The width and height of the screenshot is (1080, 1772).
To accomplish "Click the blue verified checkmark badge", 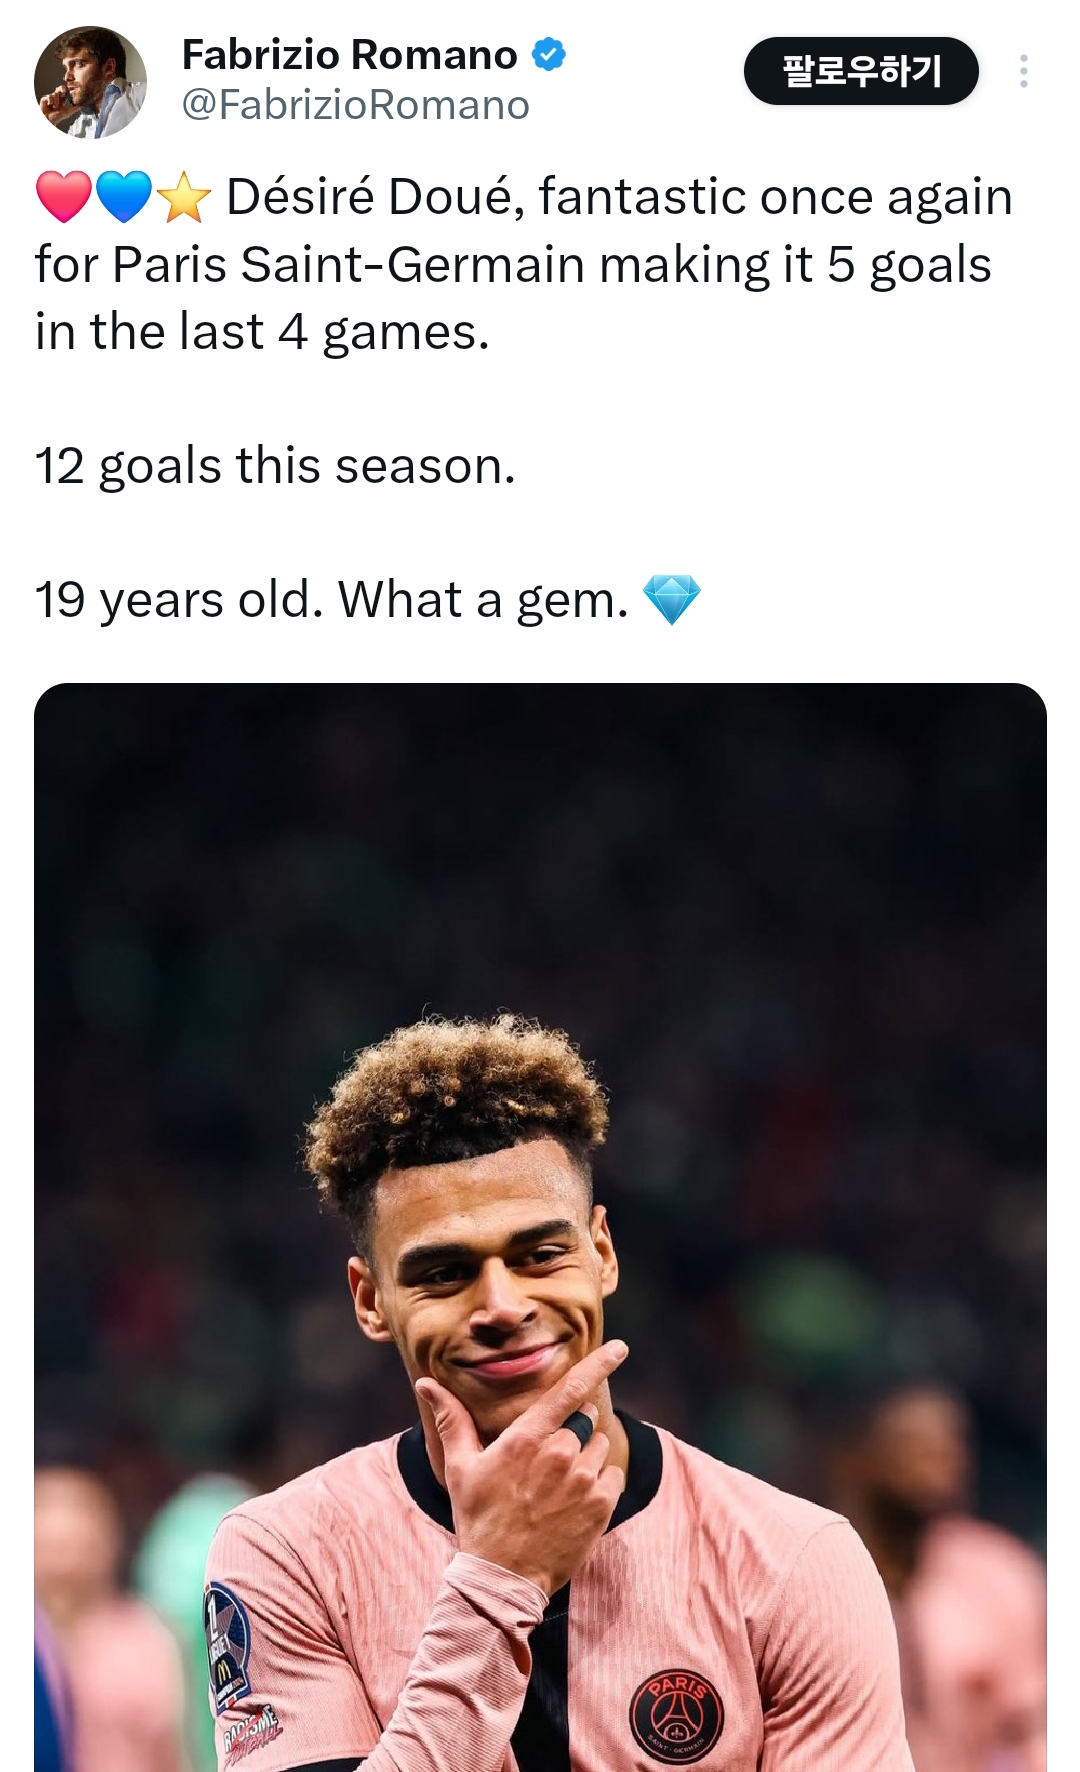I will pos(548,54).
